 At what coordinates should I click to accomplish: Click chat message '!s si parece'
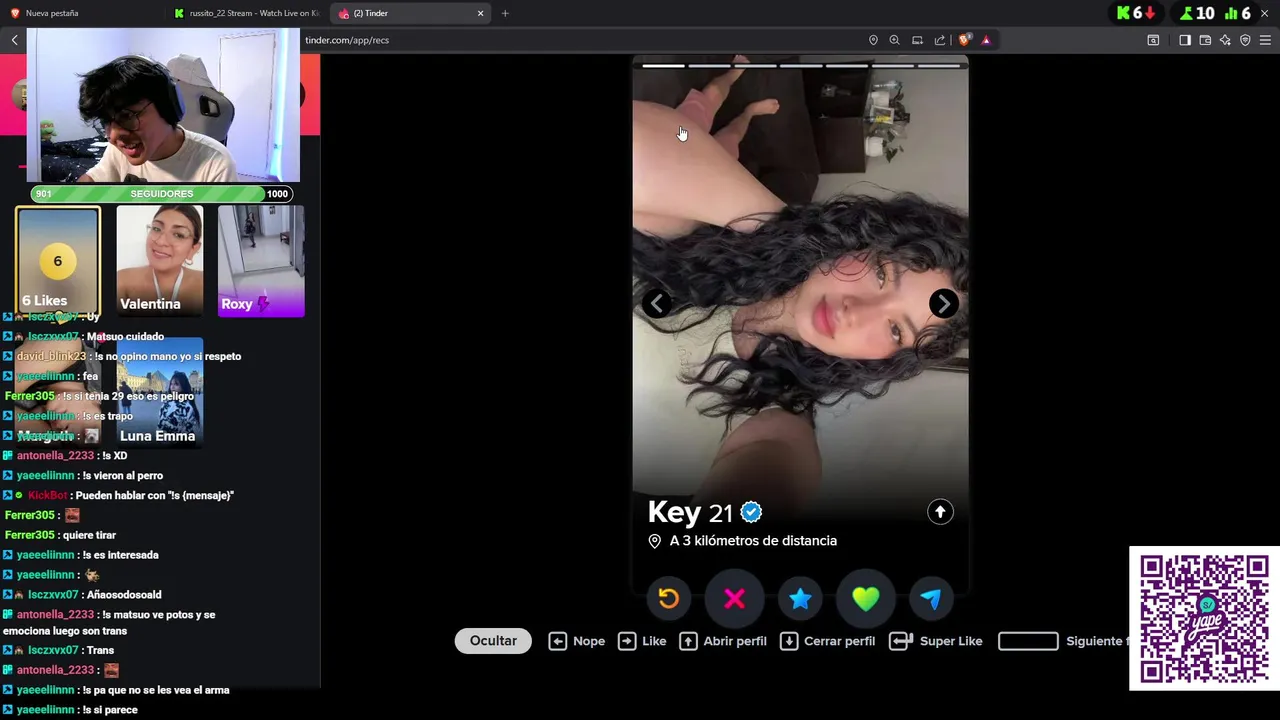(x=110, y=710)
